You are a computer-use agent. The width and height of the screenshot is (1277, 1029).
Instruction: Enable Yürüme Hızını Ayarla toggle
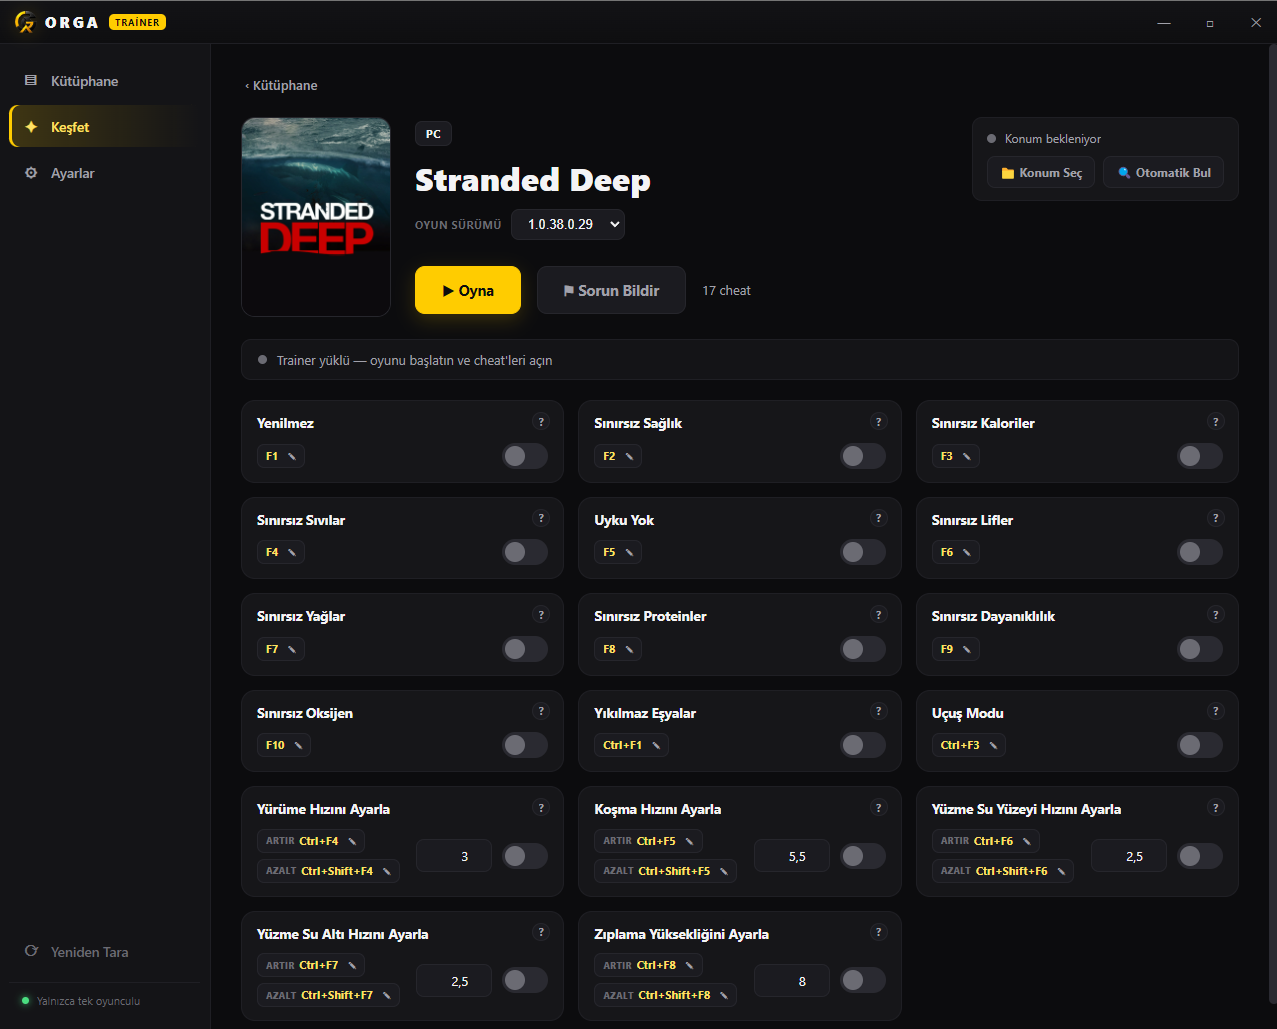tap(525, 856)
